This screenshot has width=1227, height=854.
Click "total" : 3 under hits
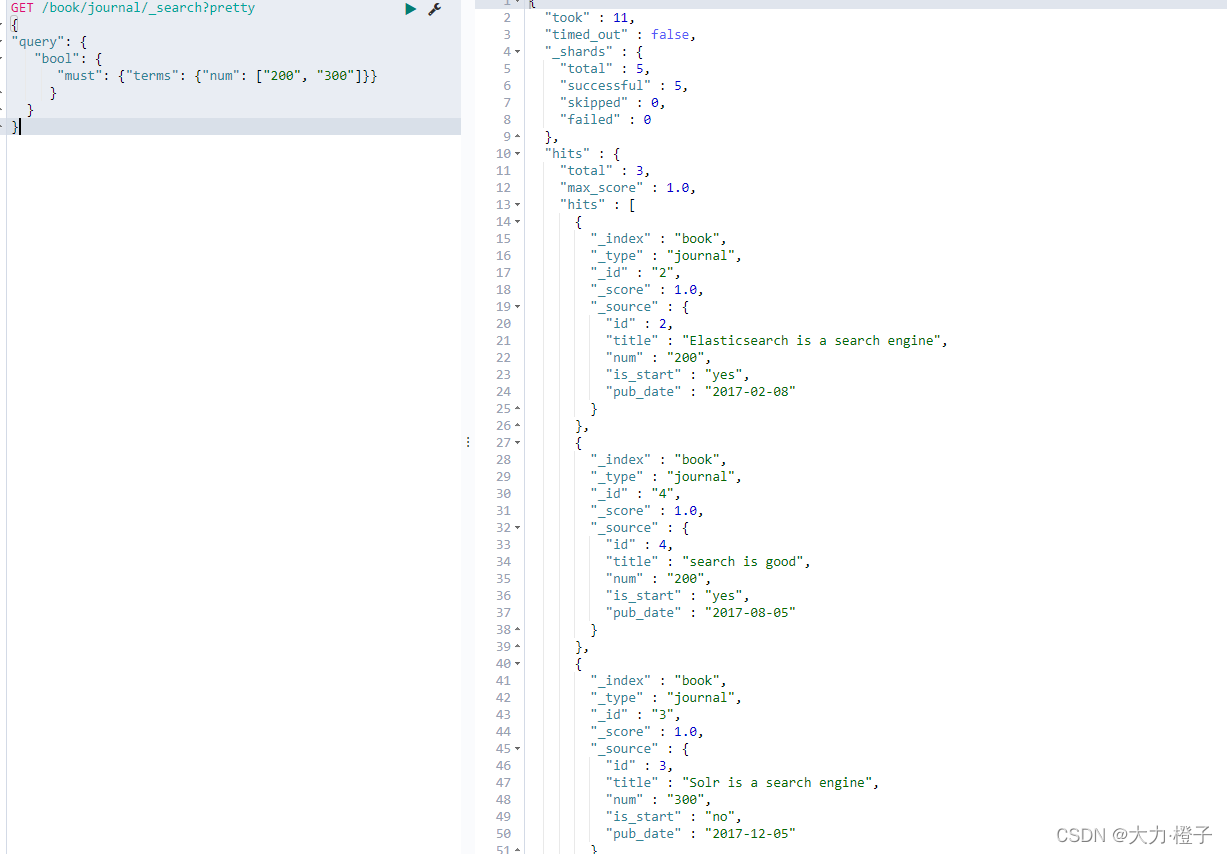605,171
